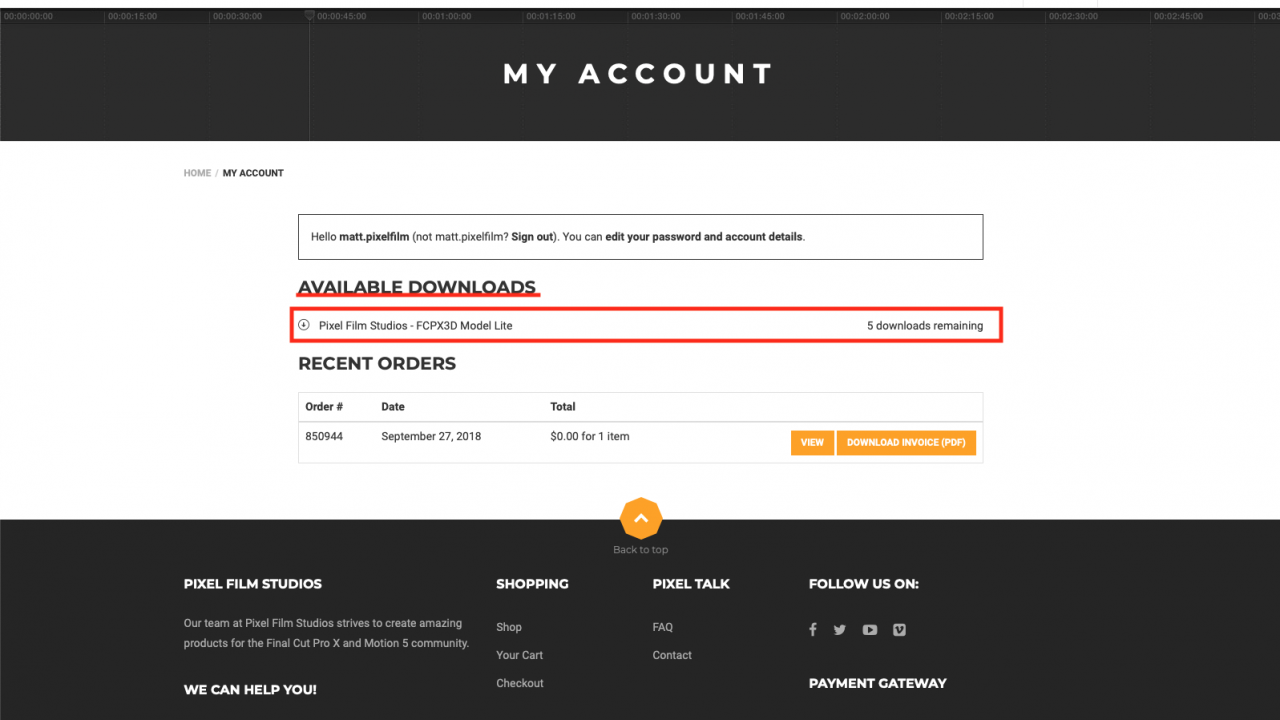1280x720 pixels.
Task: Click the AVAILABLE DOWNLOADS heading
Action: pos(417,287)
